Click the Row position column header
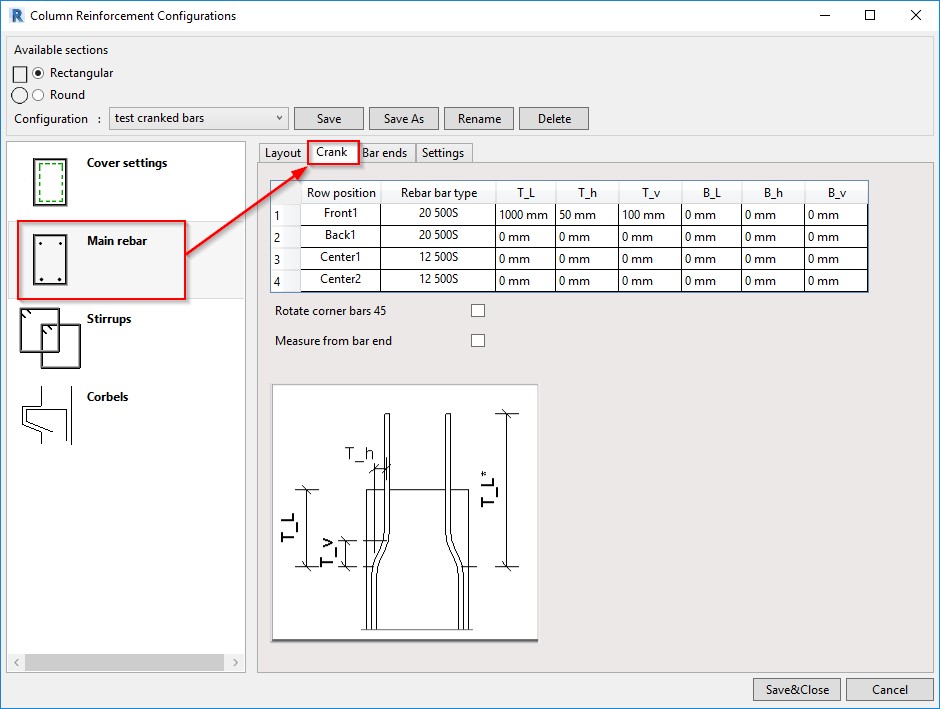Viewport: 940px width, 709px height. tap(341, 192)
